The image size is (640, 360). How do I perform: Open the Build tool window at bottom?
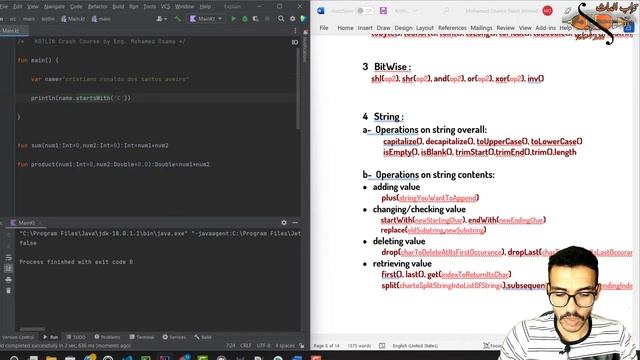203,337
